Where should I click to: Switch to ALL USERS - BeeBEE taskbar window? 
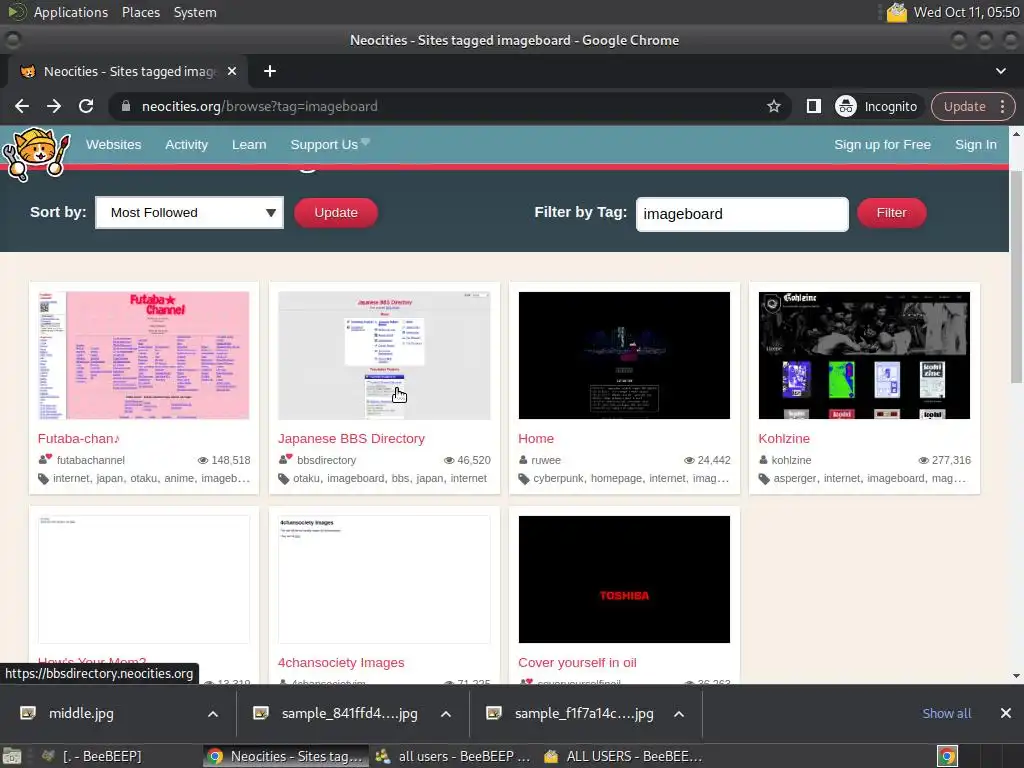[x=624, y=756]
